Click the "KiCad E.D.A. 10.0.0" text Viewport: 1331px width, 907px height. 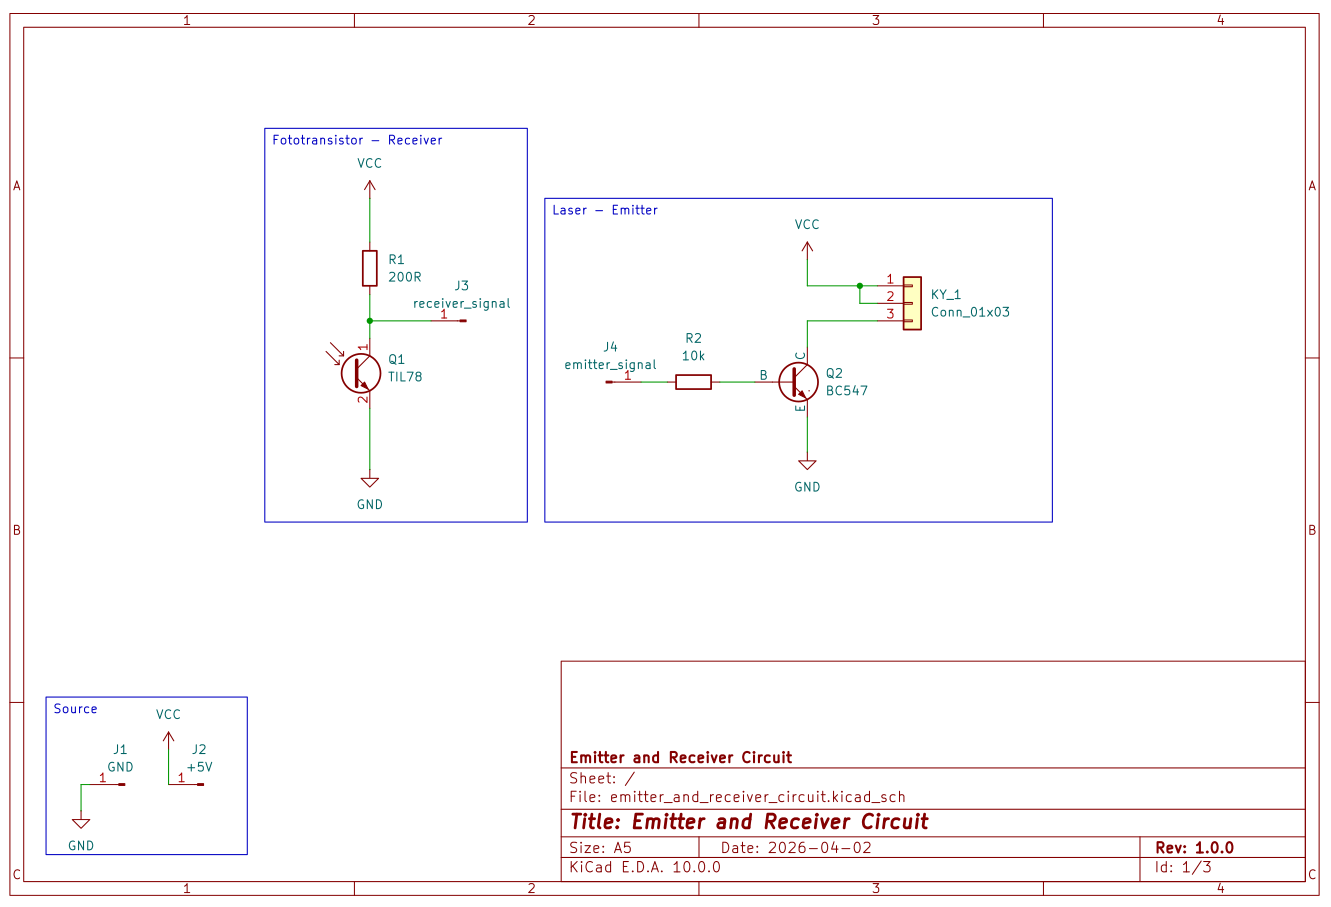tap(645, 867)
